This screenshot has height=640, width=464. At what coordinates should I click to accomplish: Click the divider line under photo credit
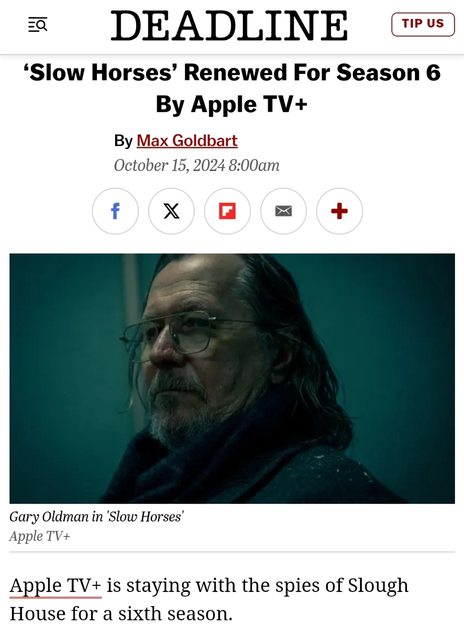(x=232, y=552)
